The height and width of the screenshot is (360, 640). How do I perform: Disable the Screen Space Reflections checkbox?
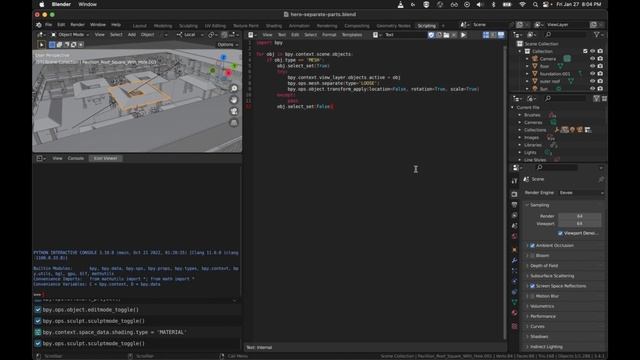pos(532,286)
